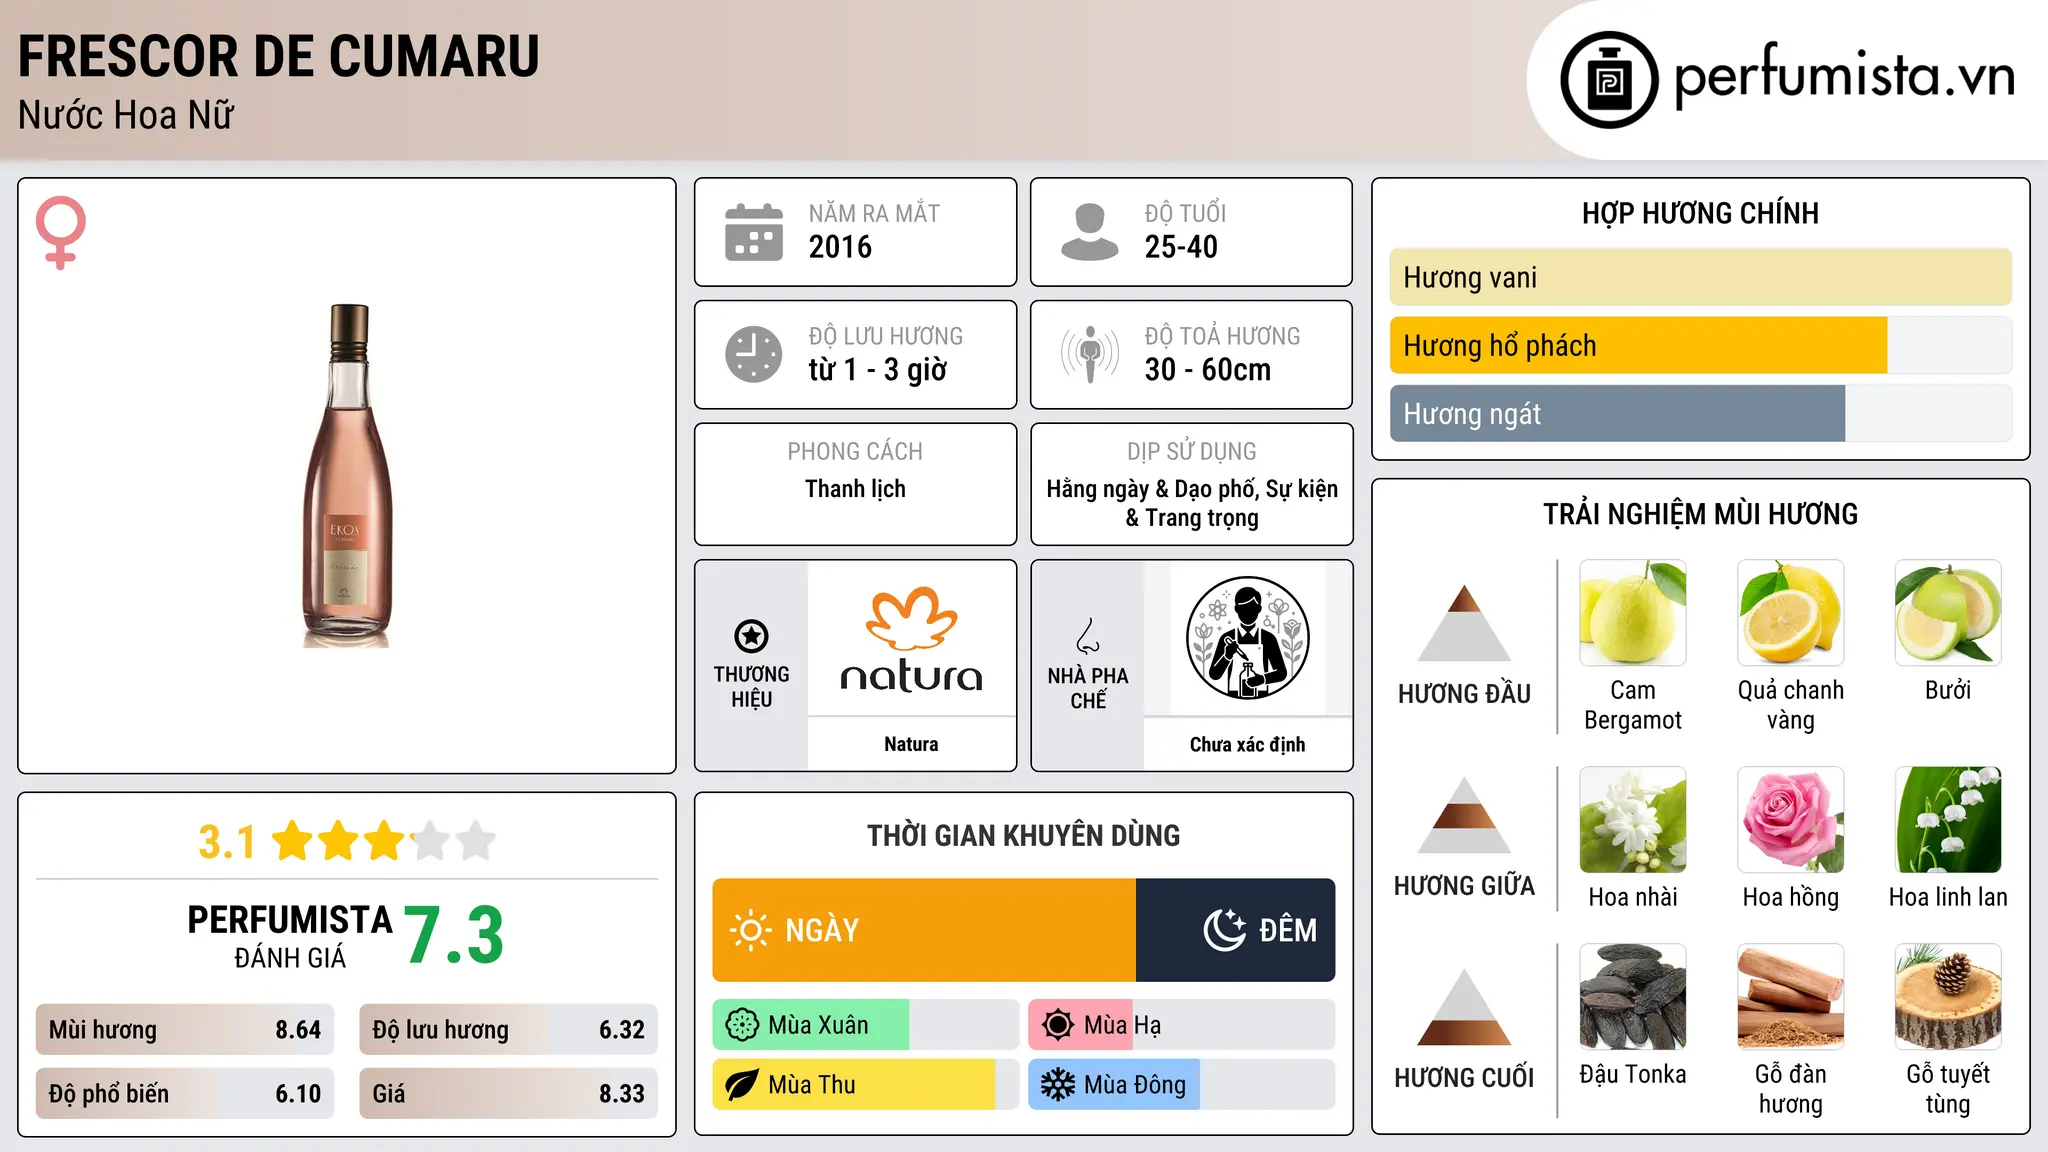Click the Hương hổ phách accord bar
The image size is (2048, 1152).
(x=1700, y=345)
